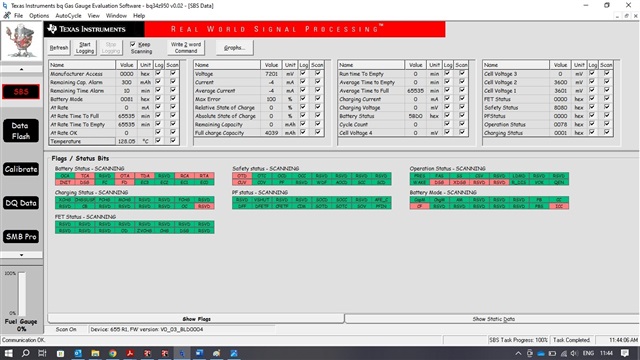Open Adobe Acrobat from the taskbar
The width and height of the screenshot is (640, 360).
point(130,353)
